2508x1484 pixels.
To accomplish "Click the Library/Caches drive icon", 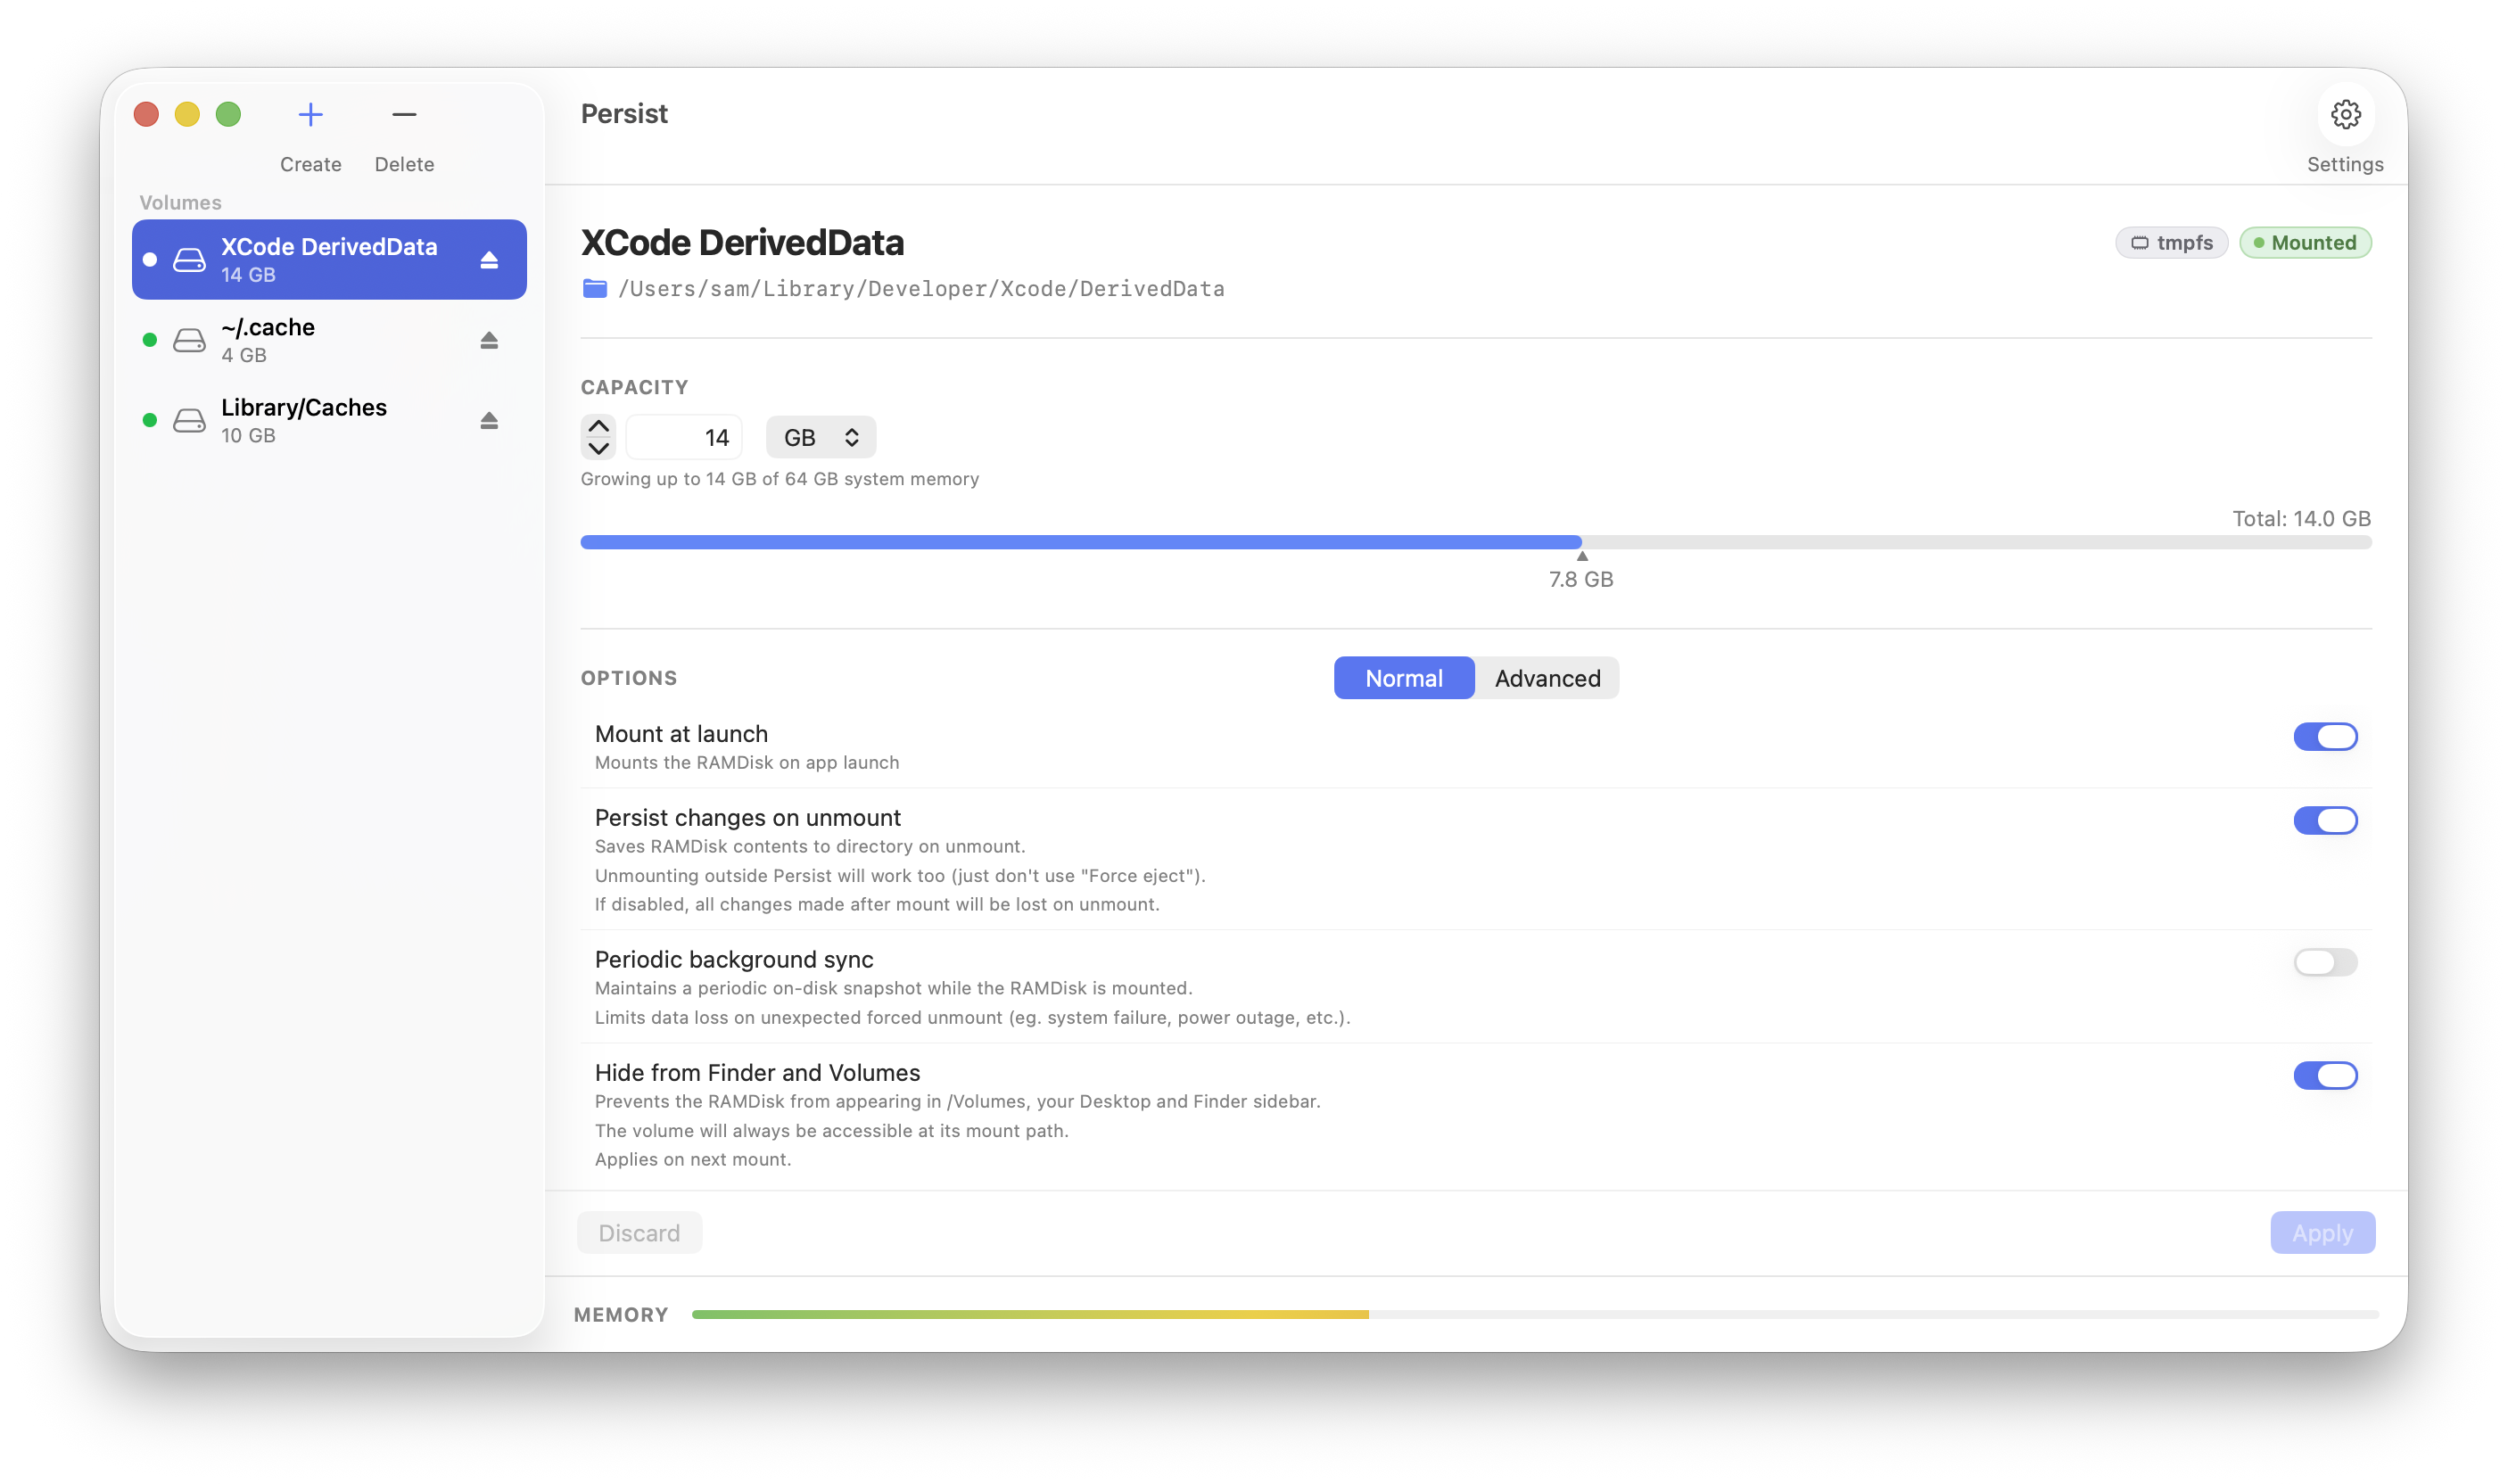I will coord(189,421).
